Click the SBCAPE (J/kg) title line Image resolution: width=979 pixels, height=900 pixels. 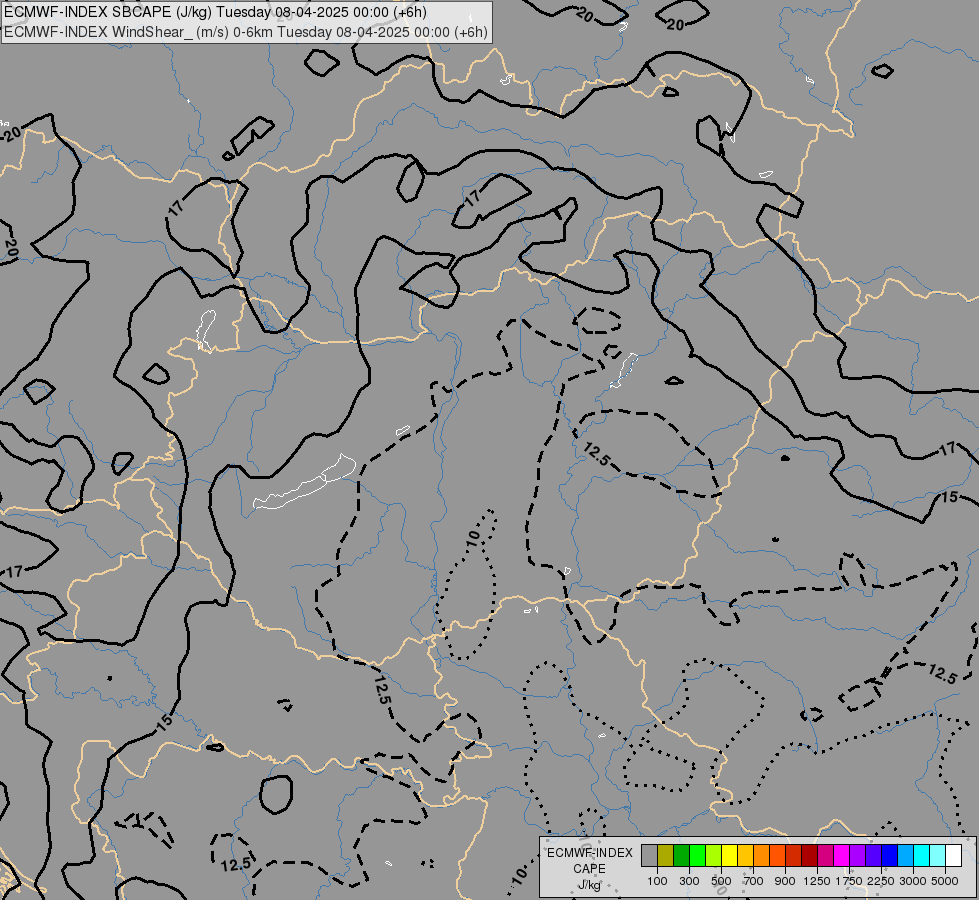[x=215, y=12]
